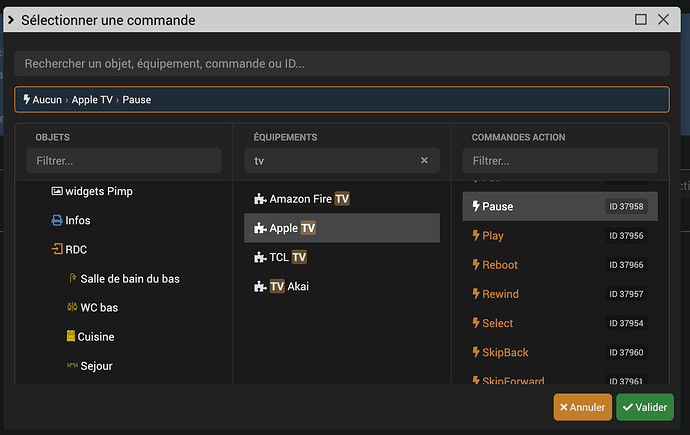Click the lightning icon beside Select
Screen dimensions: 690x435
(476, 323)
